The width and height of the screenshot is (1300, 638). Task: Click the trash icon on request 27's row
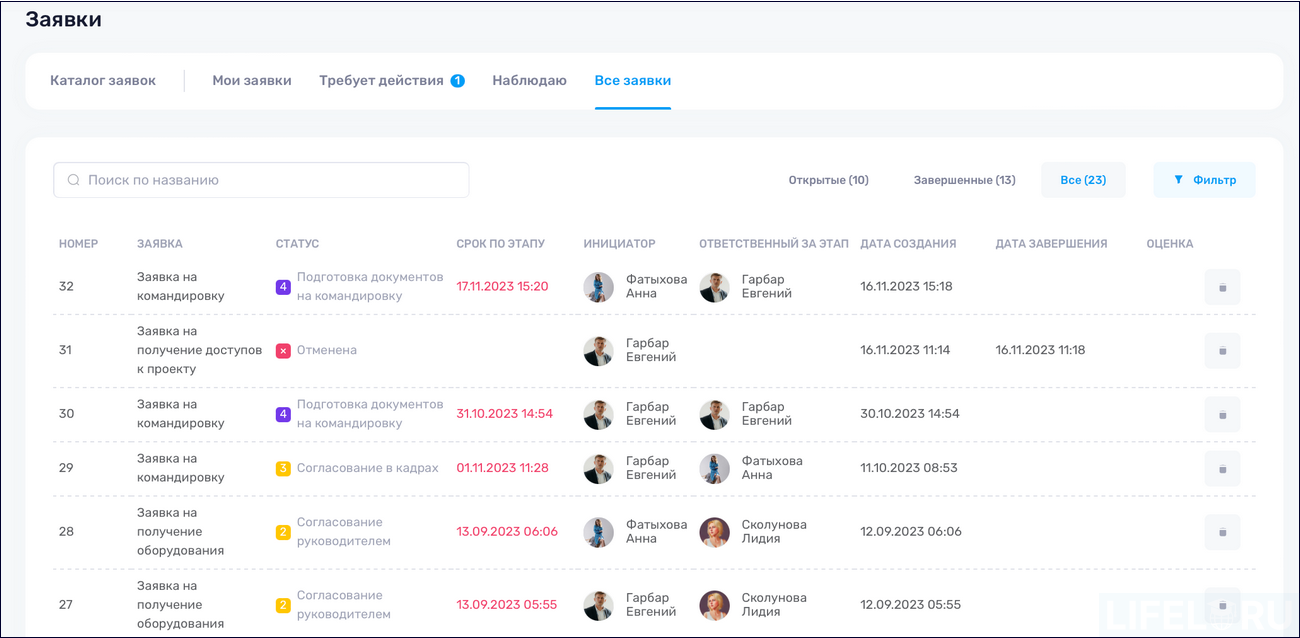coord(1222,604)
